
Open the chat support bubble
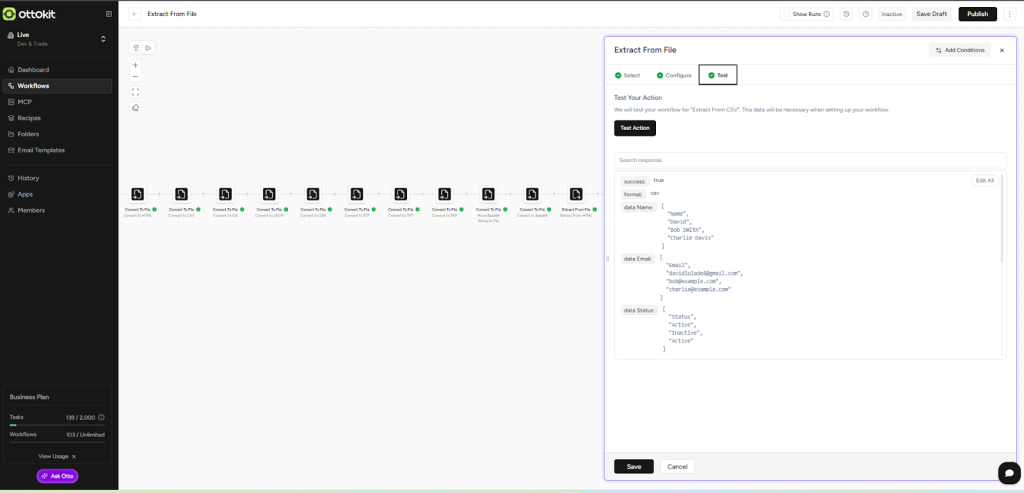(1007, 473)
